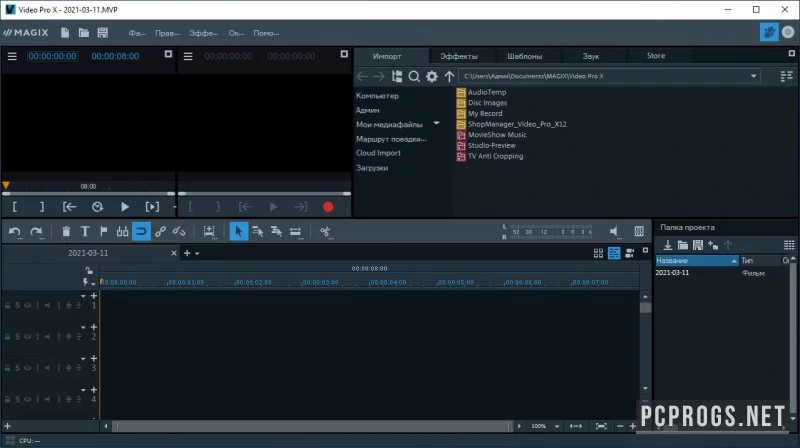Viewport: 800px width, 448px height.
Task: Select Cloud Import in the sidebar
Action: [x=378, y=153]
